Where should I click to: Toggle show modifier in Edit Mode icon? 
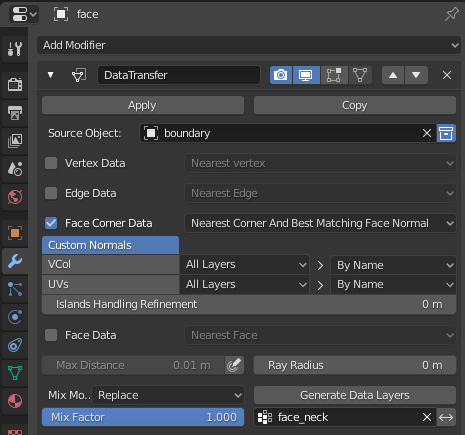(334, 75)
